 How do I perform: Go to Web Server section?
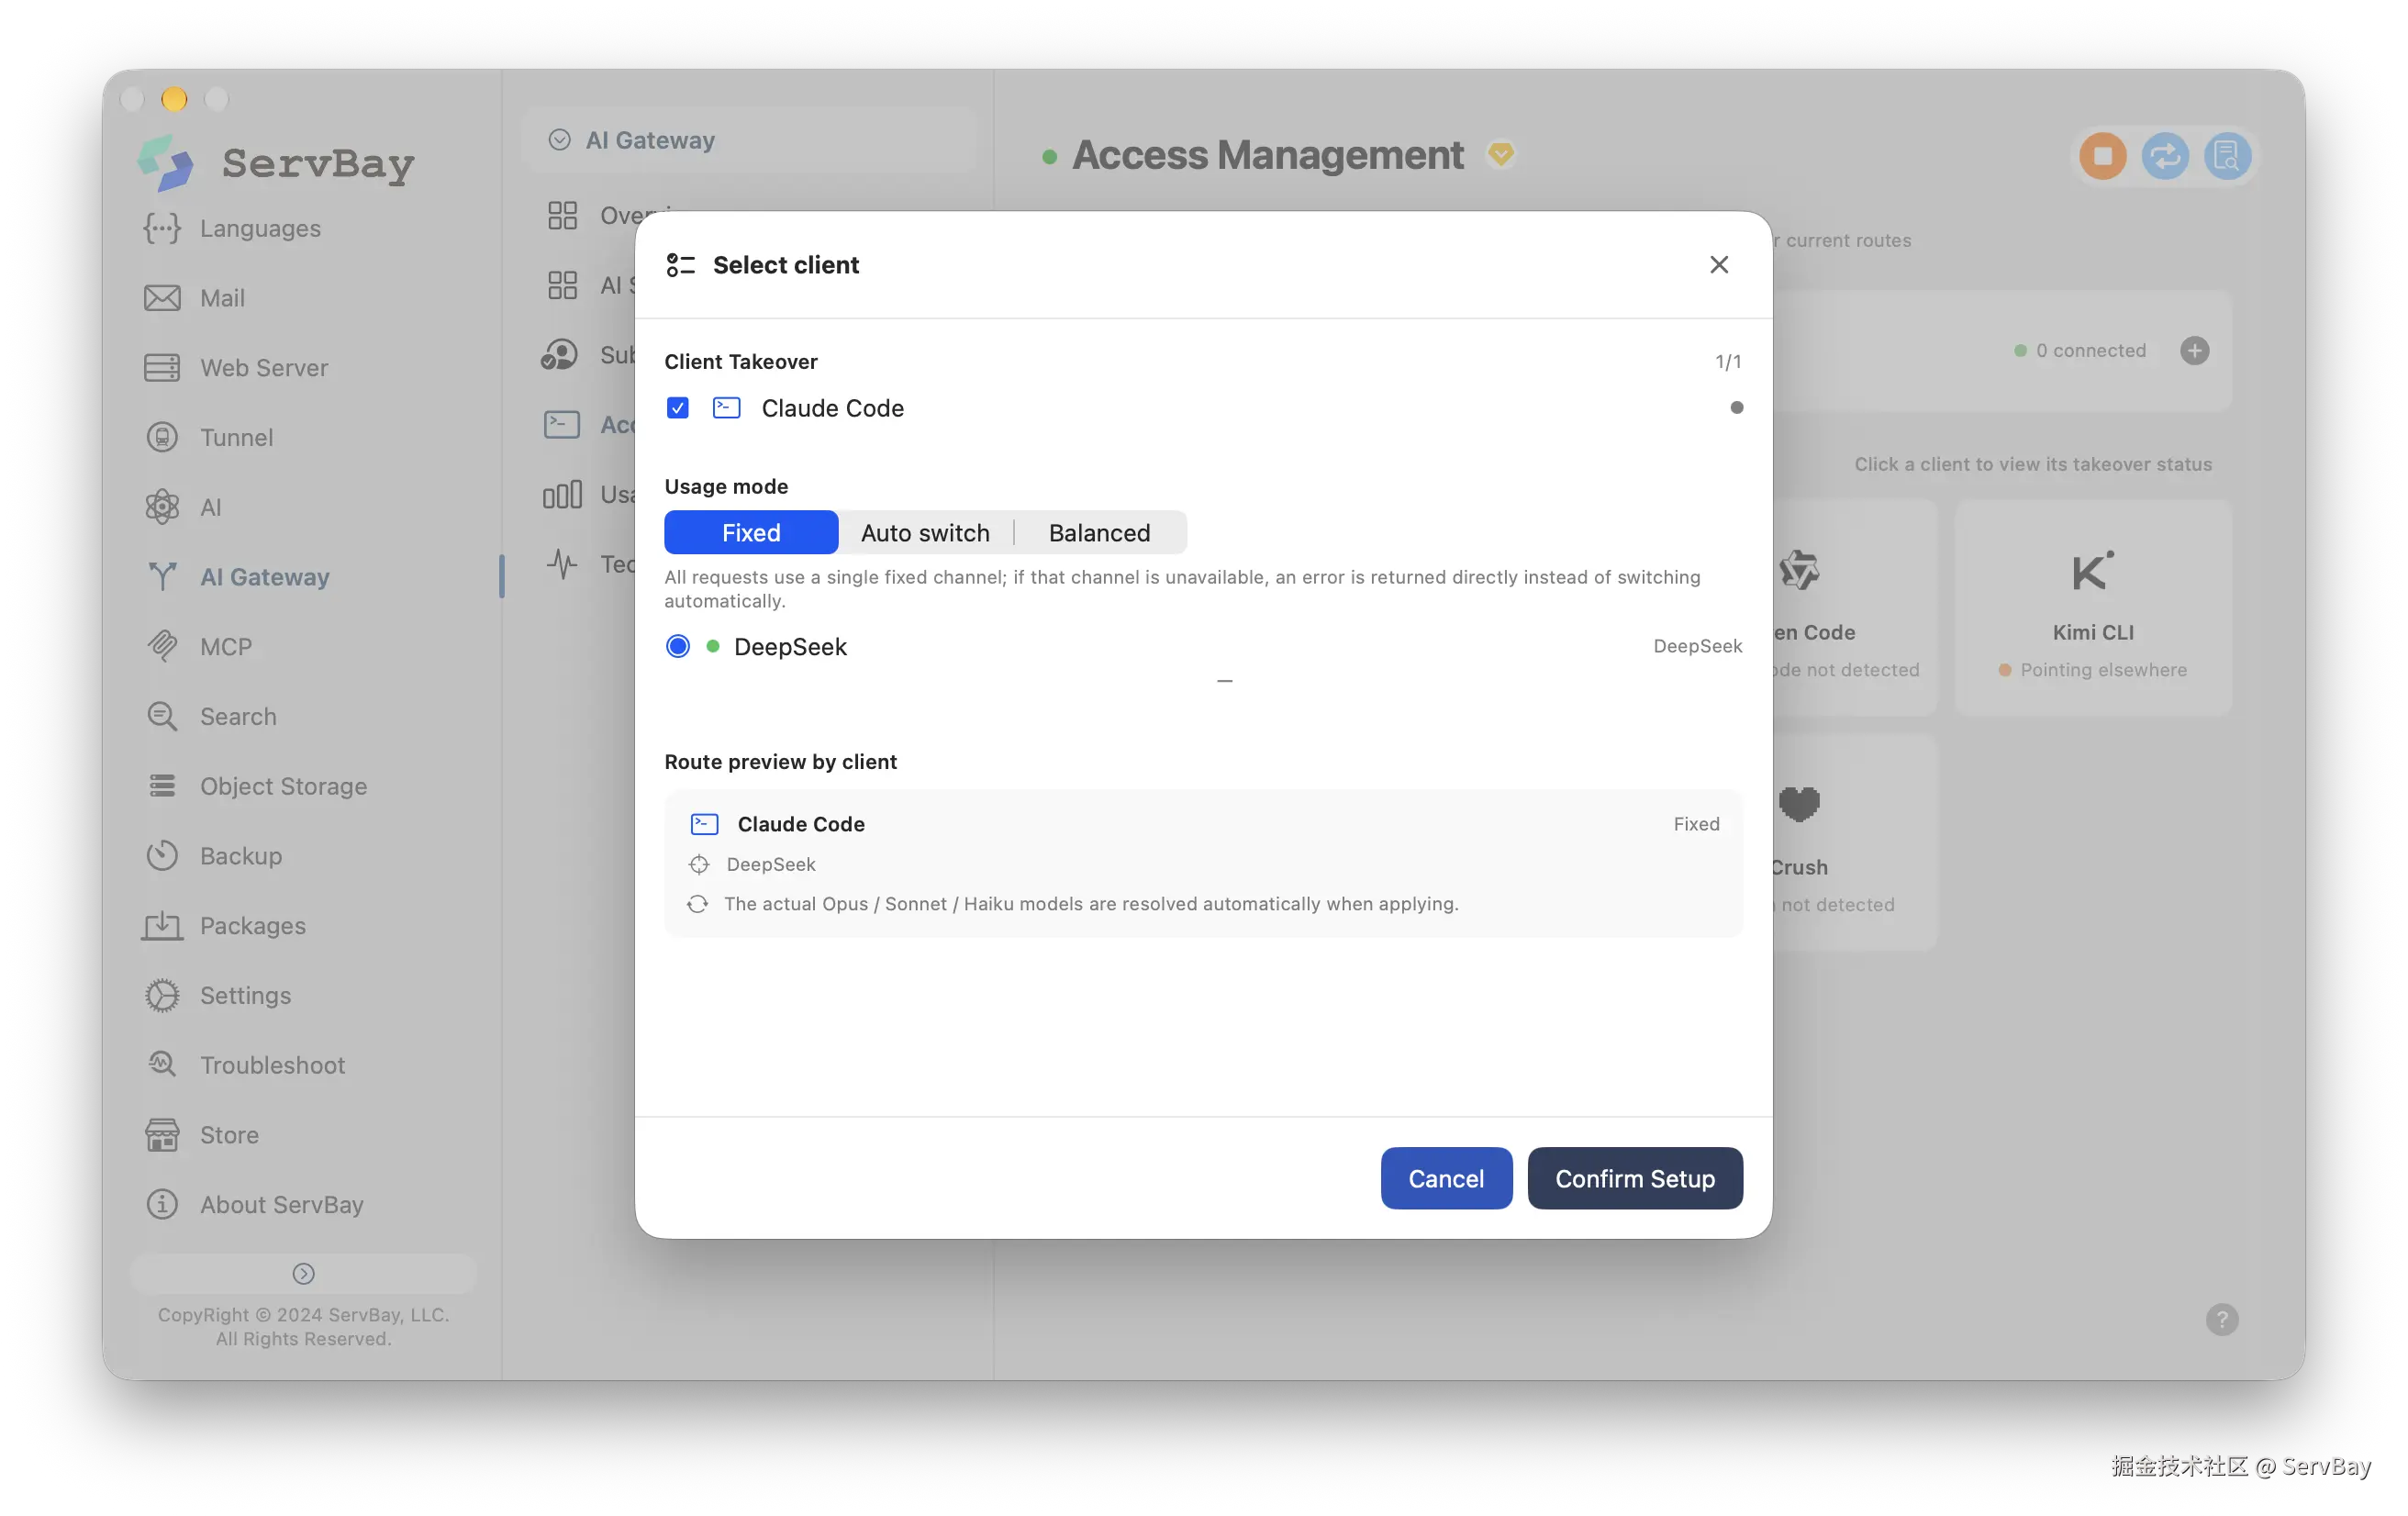coord(236,368)
